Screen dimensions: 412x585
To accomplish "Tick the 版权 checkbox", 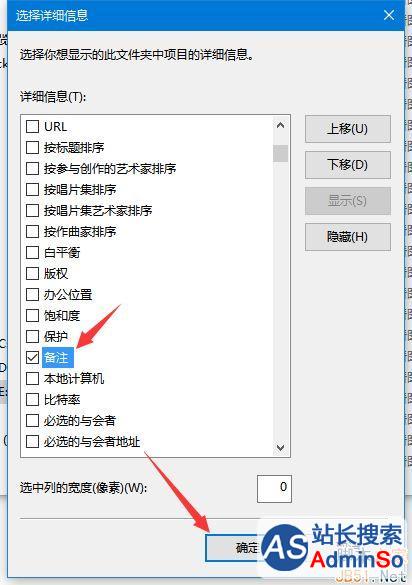I will (x=32, y=273).
